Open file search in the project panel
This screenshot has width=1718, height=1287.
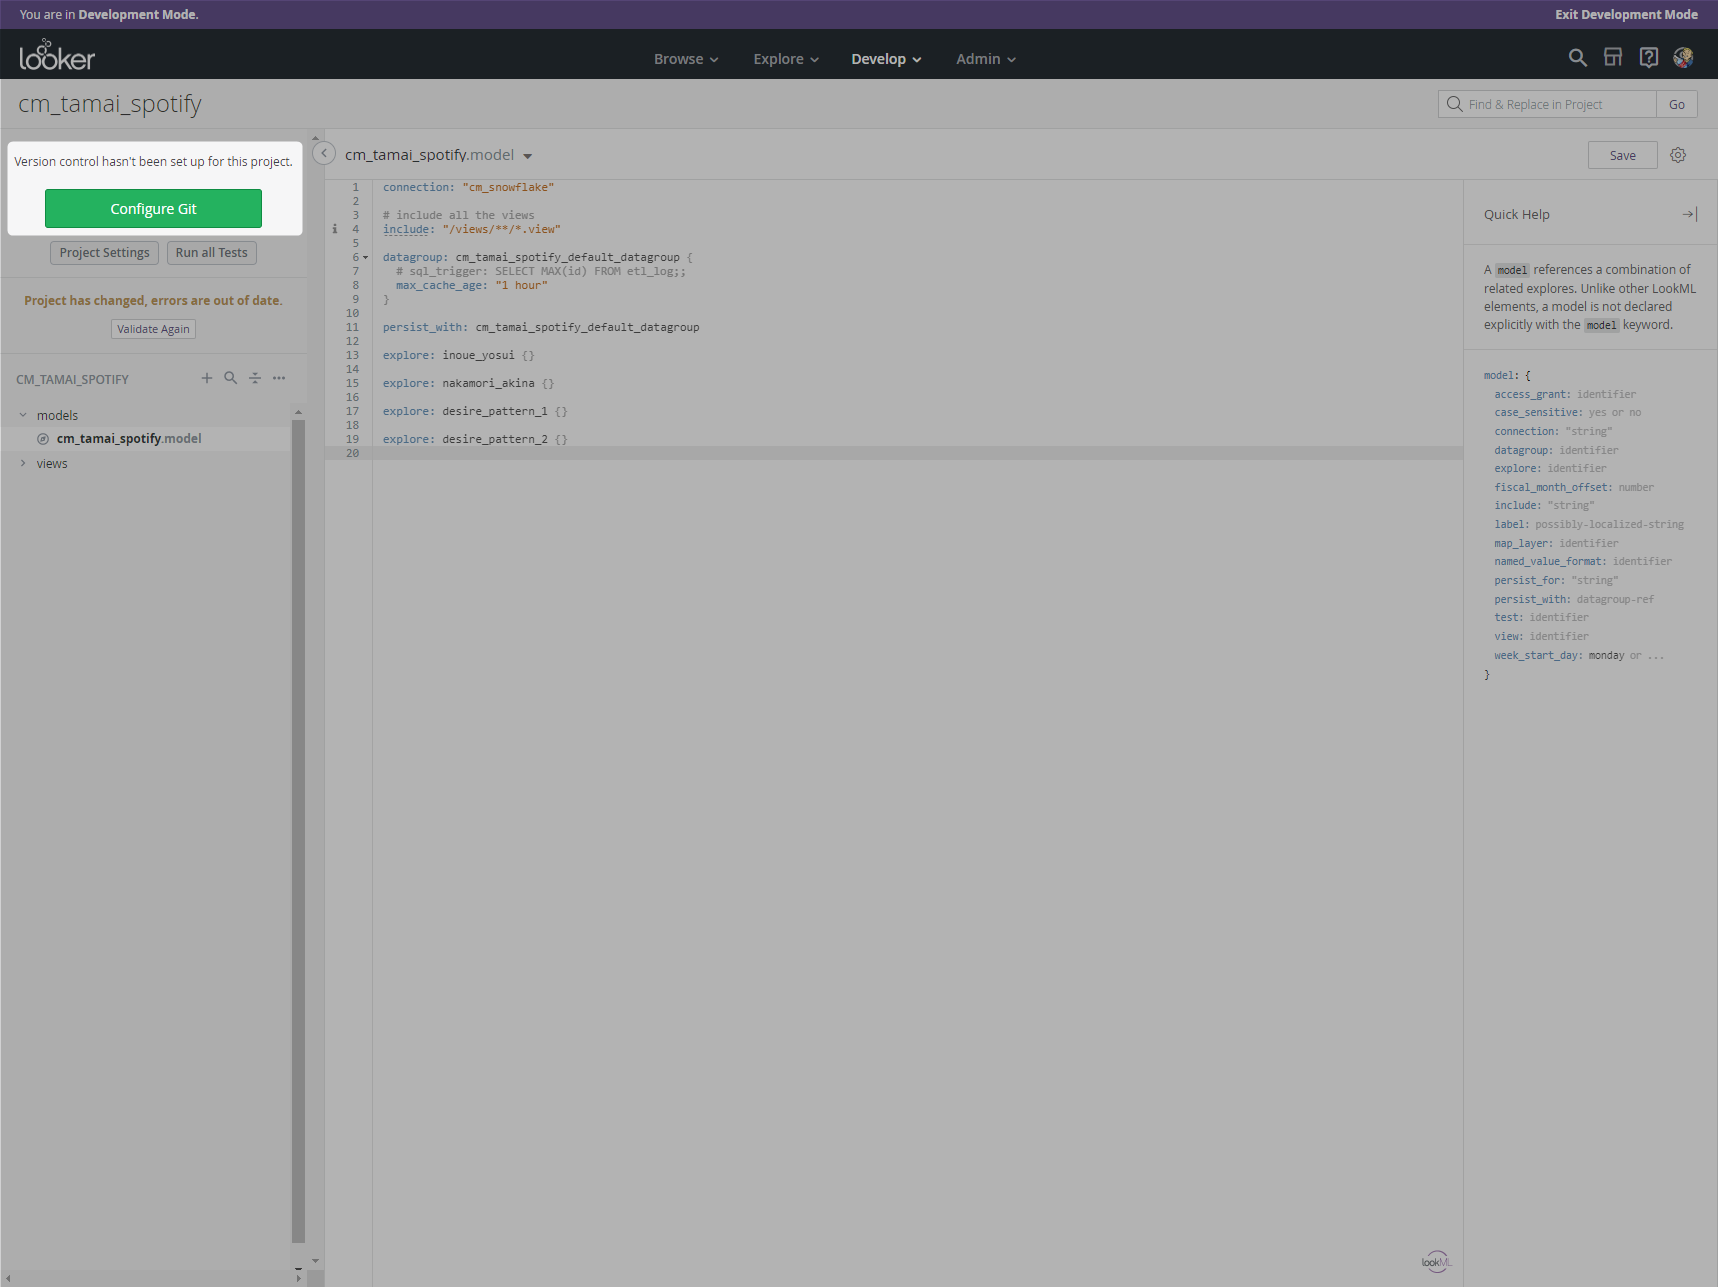(x=231, y=378)
